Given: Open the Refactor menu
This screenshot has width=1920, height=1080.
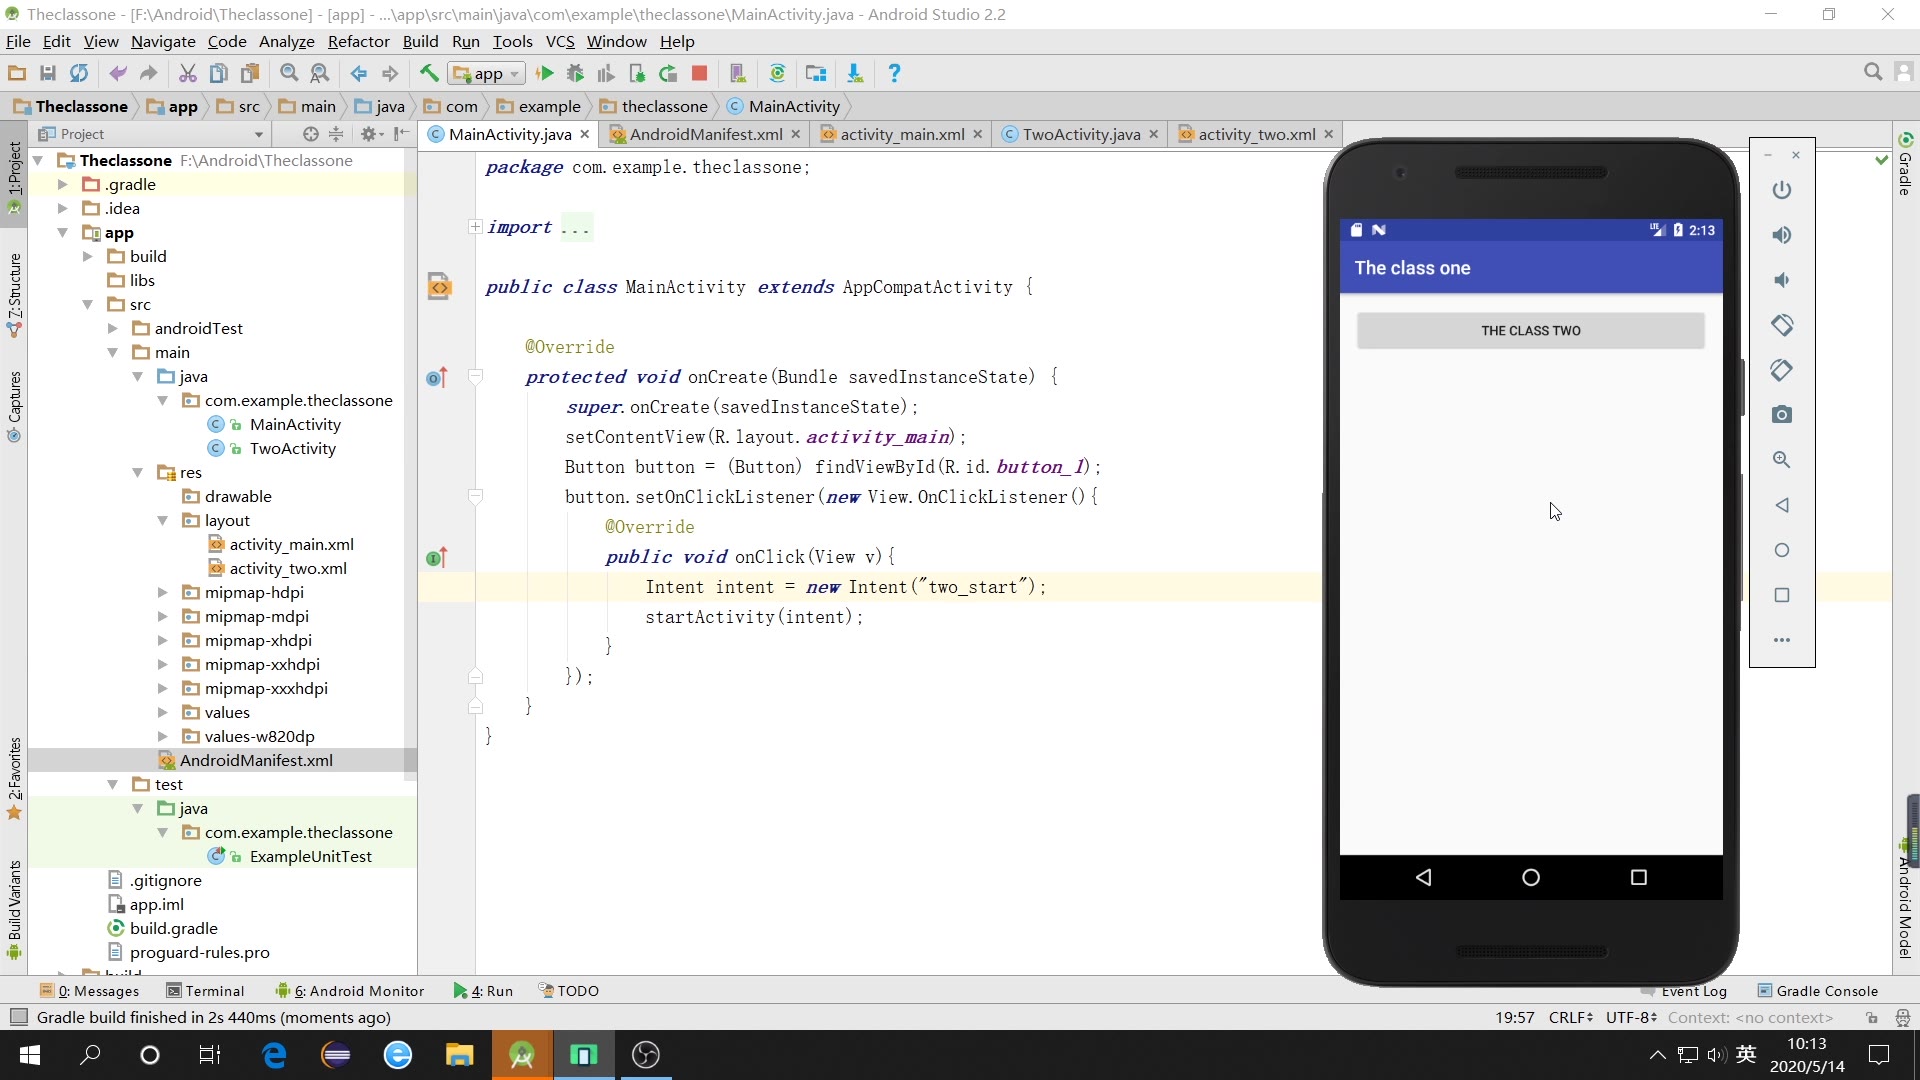Looking at the screenshot, I should (x=358, y=41).
